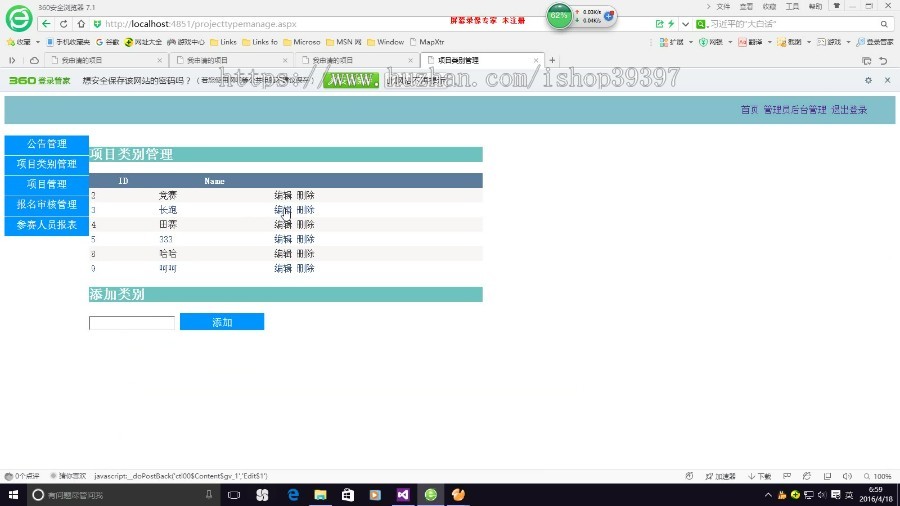
Task: Open 项目管理 in the sidebar
Action: pyautogui.click(x=46, y=184)
